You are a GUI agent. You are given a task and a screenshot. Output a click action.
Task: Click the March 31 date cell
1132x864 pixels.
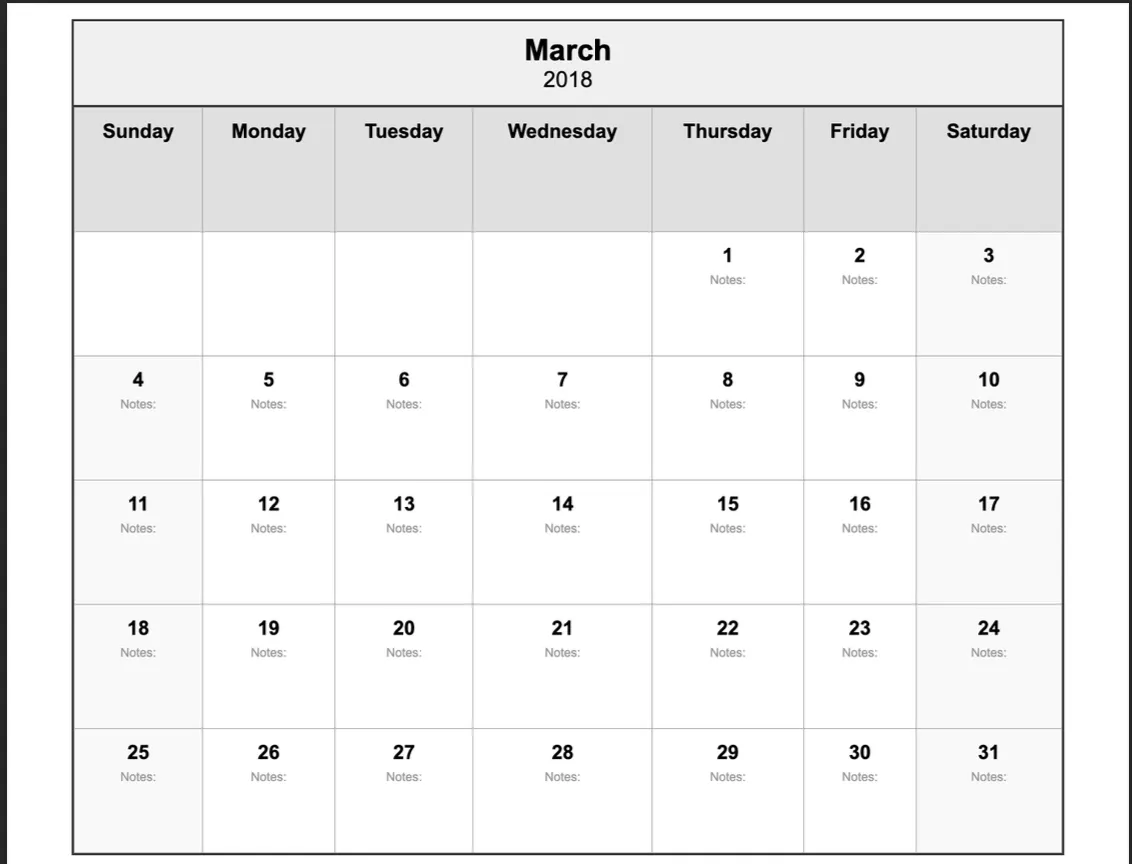[x=988, y=790]
